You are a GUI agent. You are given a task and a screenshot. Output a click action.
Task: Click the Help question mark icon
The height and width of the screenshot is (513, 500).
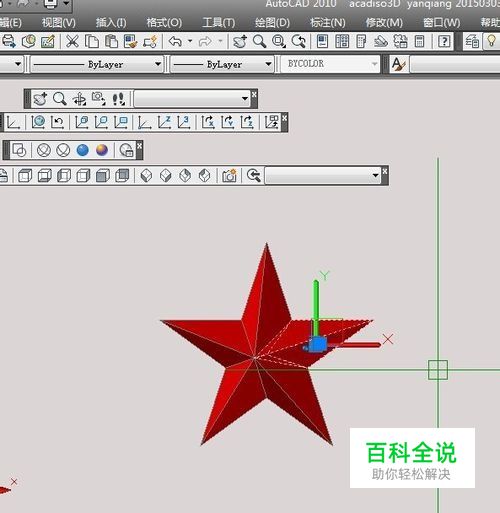[444, 41]
